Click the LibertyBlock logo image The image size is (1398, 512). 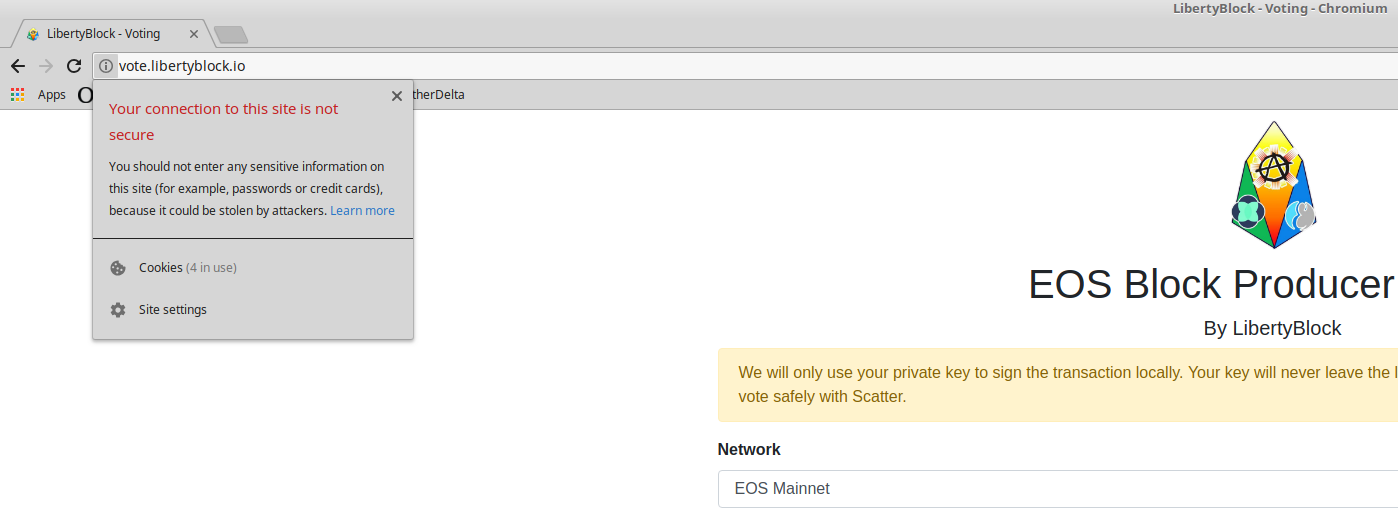(x=1272, y=185)
